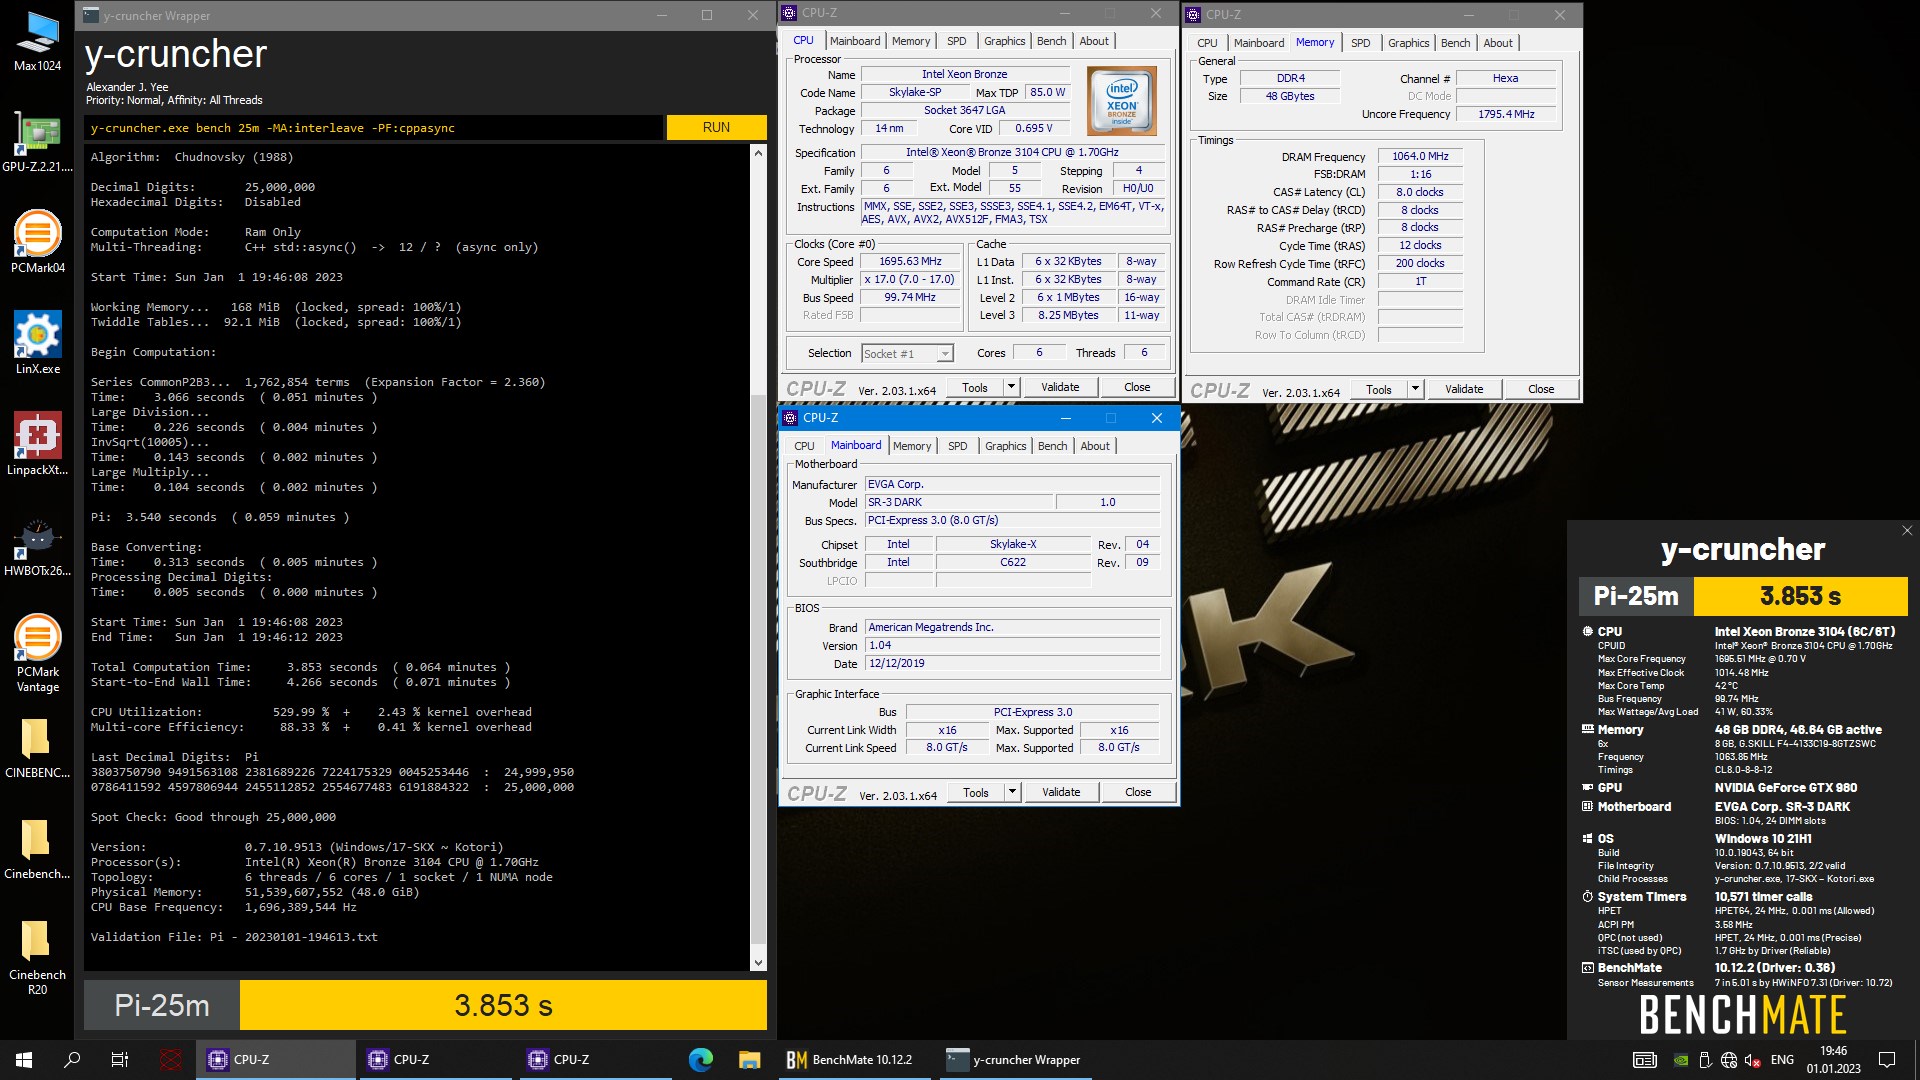Screen dimensions: 1920x1080
Task: Select SPD tab in CPU-Z CPU window
Action: [x=956, y=41]
